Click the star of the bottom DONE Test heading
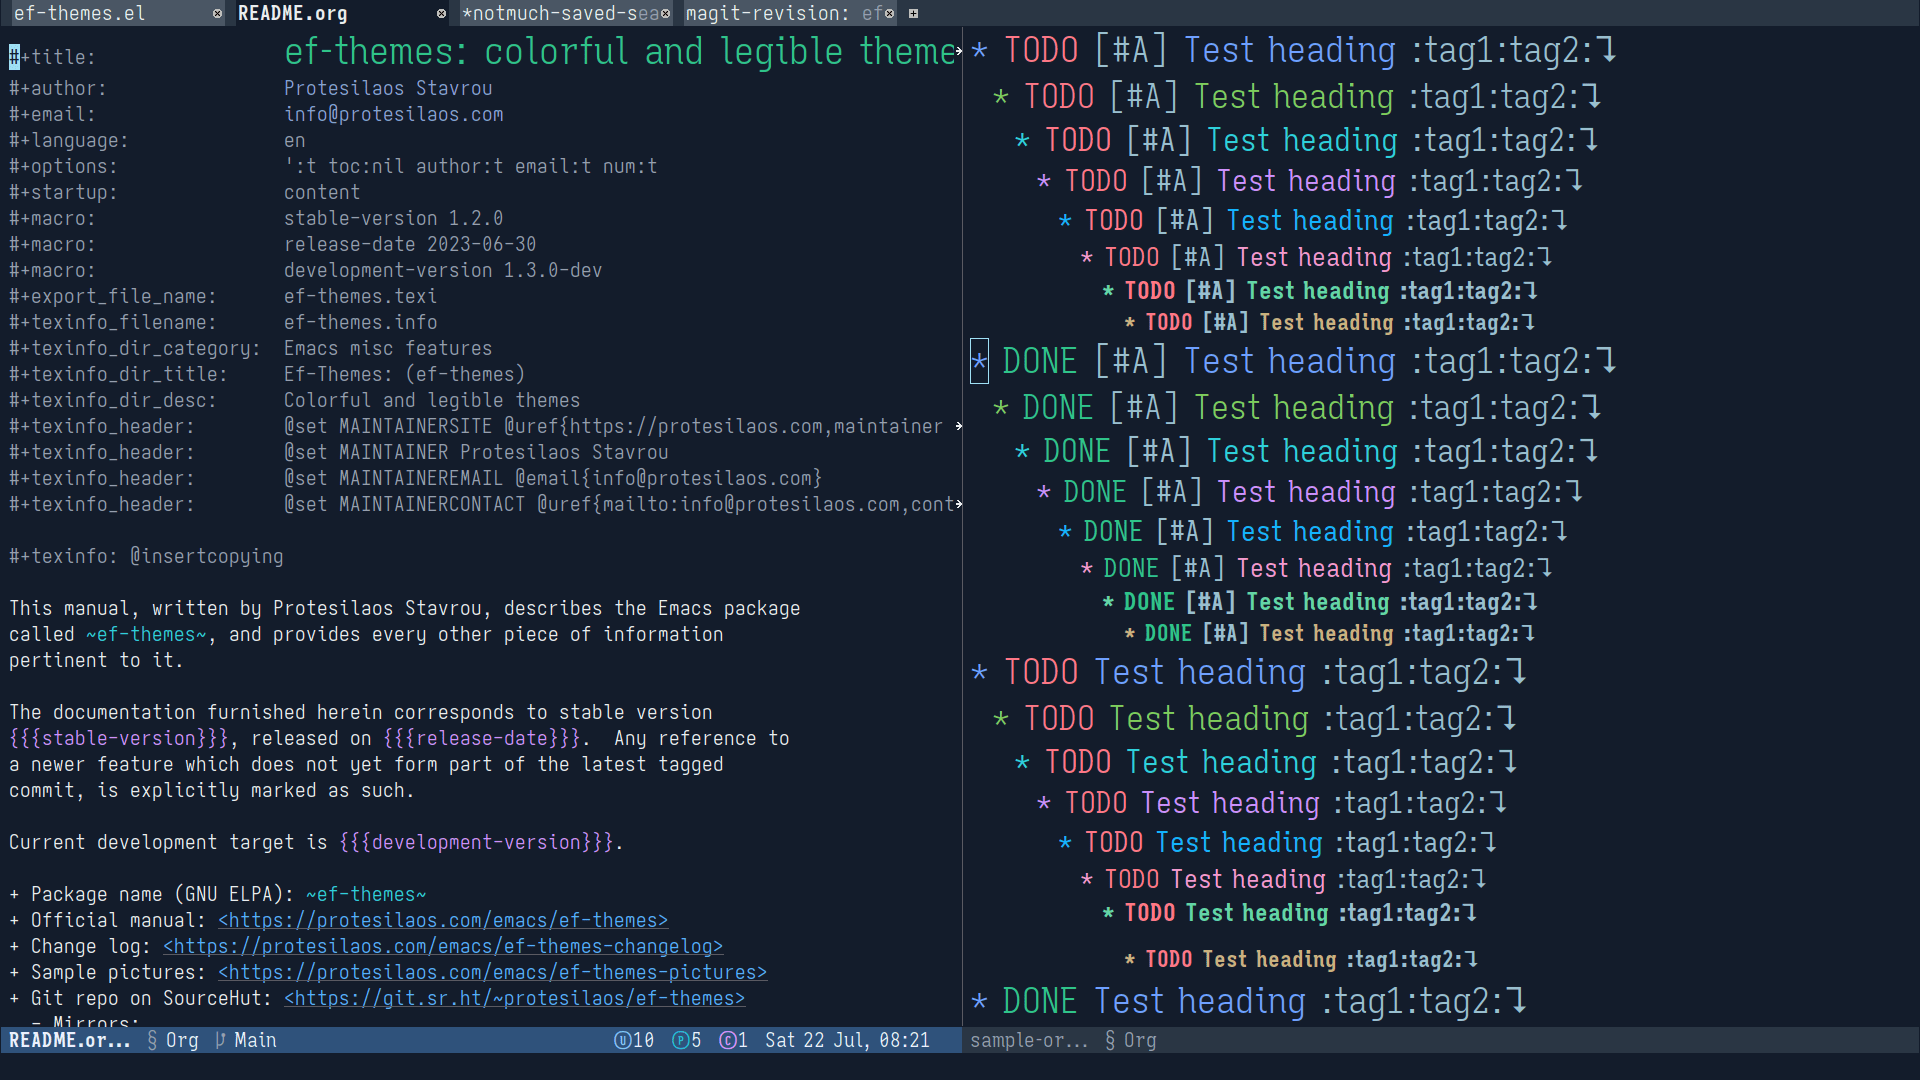The width and height of the screenshot is (1920, 1080). coord(980,1001)
